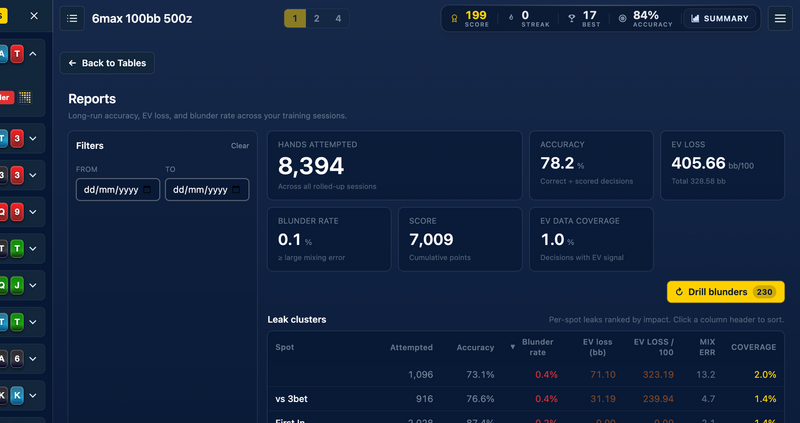
Task: Click the score medal icon
Action: tap(454, 19)
